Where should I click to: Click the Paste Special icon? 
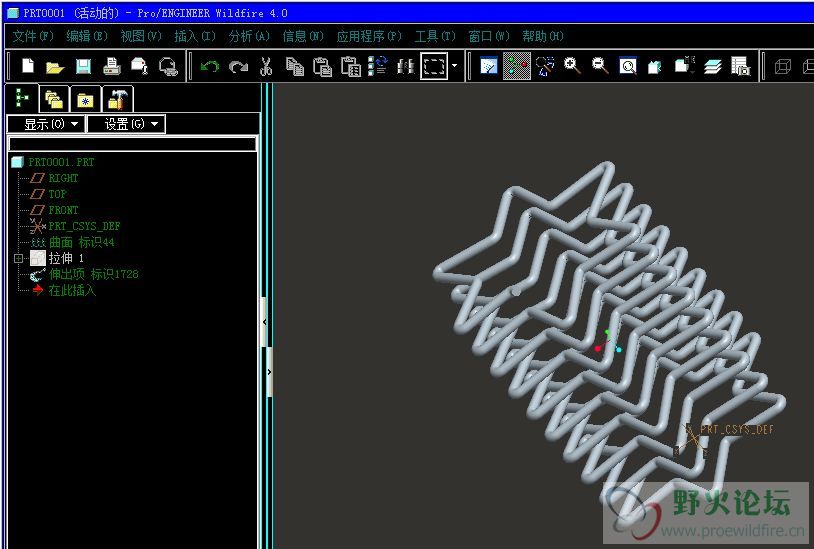(x=351, y=66)
